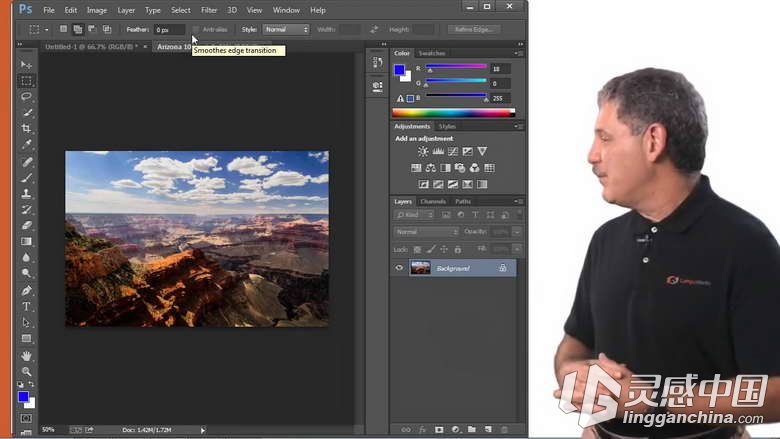Image resolution: width=780 pixels, height=439 pixels.
Task: Create a new layer button
Action: (488, 429)
